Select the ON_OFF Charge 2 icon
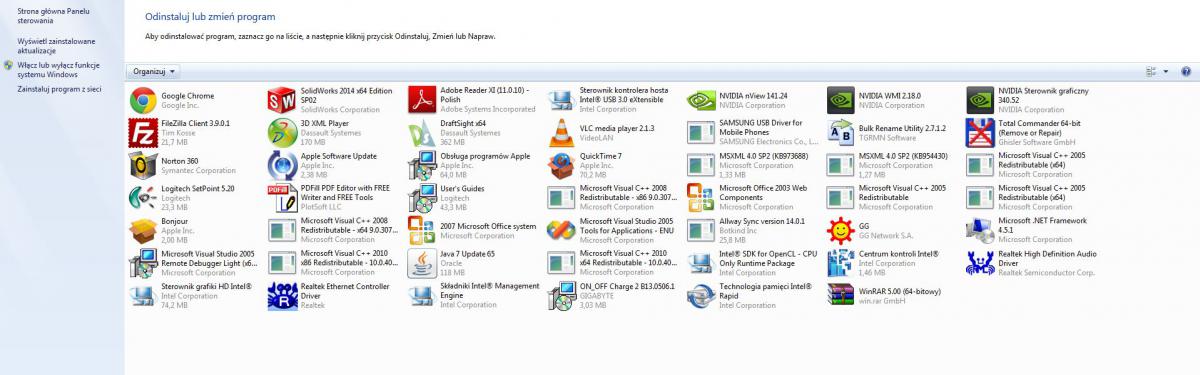The image size is (1200, 375). [562, 296]
